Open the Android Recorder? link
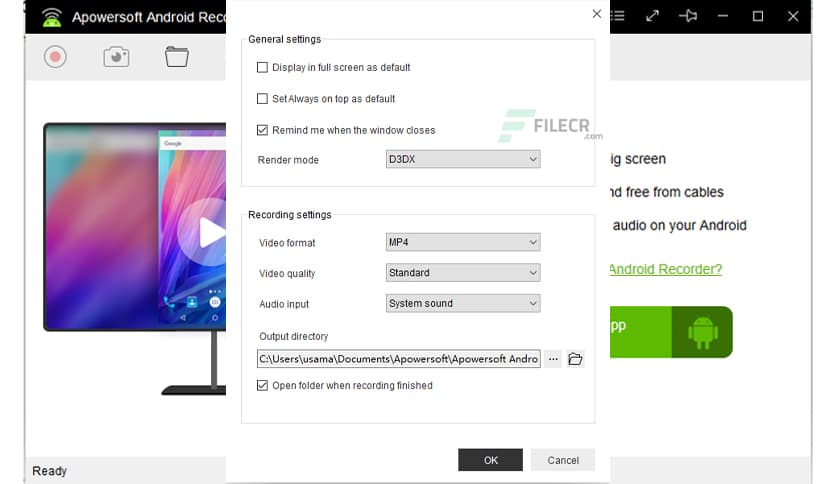 click(x=666, y=269)
